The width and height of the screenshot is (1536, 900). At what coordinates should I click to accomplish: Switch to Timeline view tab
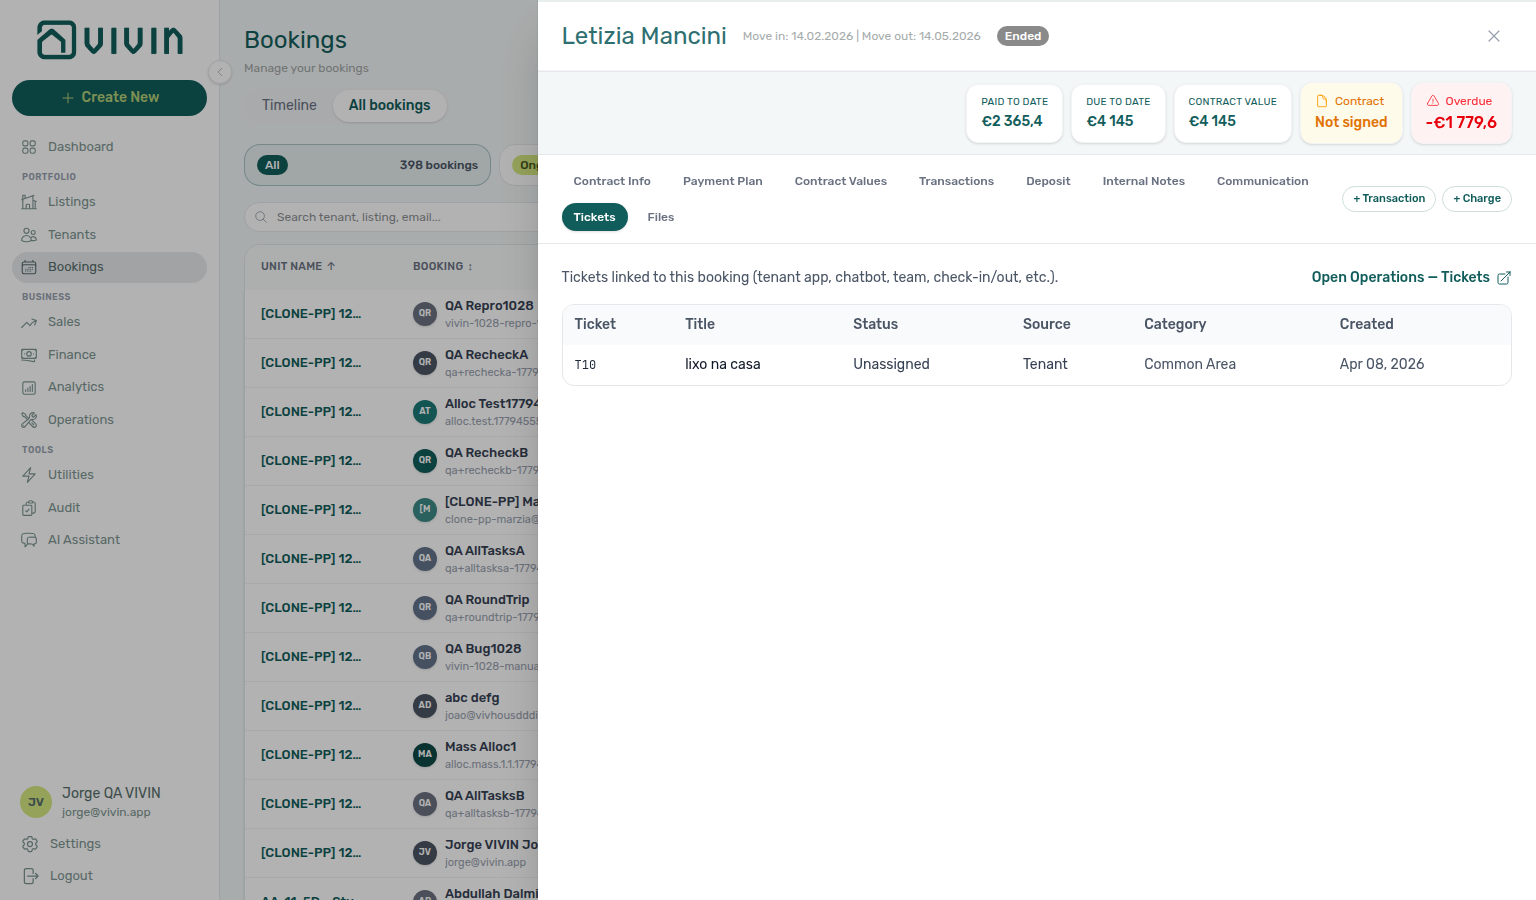pyautogui.click(x=289, y=105)
